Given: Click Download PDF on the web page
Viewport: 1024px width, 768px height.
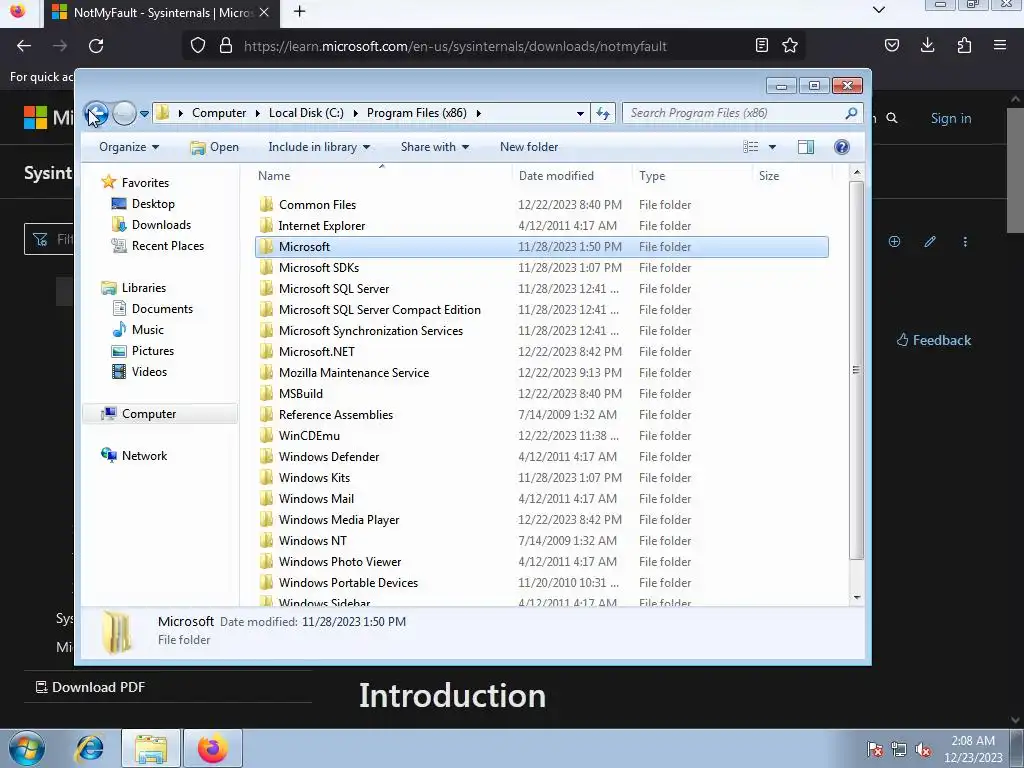Looking at the screenshot, I should point(91,687).
